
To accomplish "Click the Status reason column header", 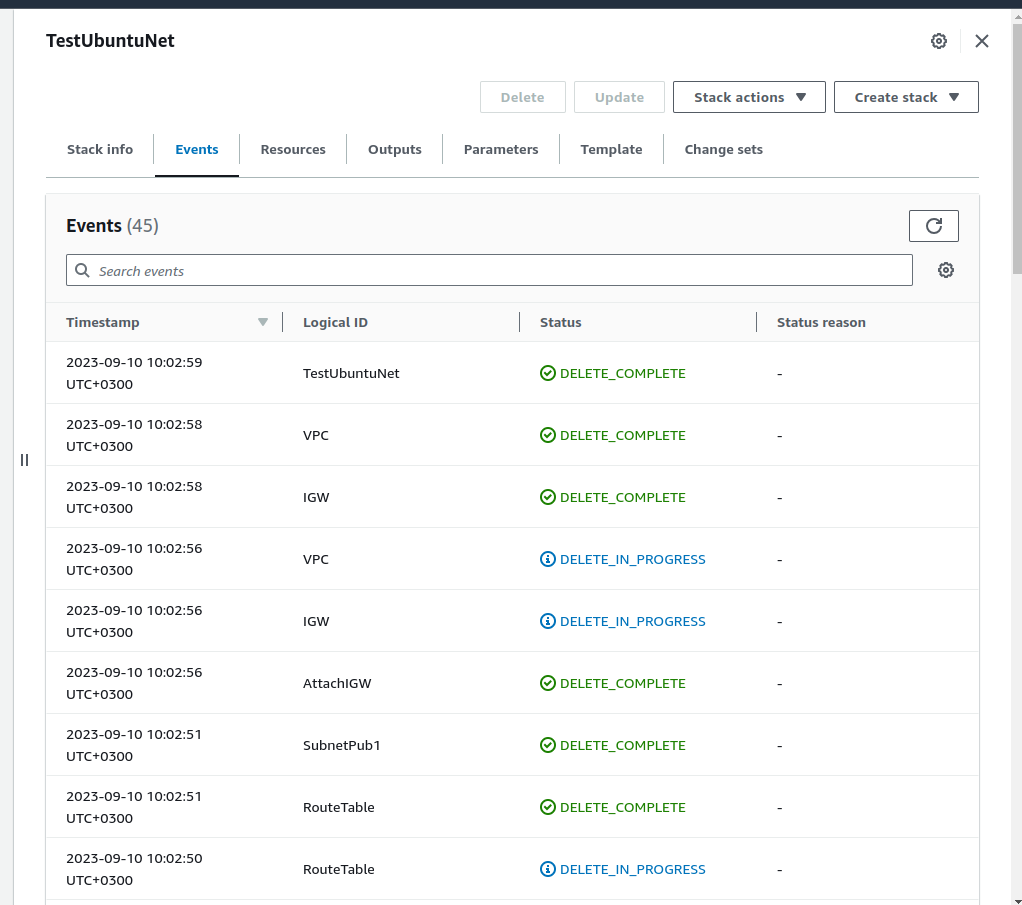I will pos(821,322).
